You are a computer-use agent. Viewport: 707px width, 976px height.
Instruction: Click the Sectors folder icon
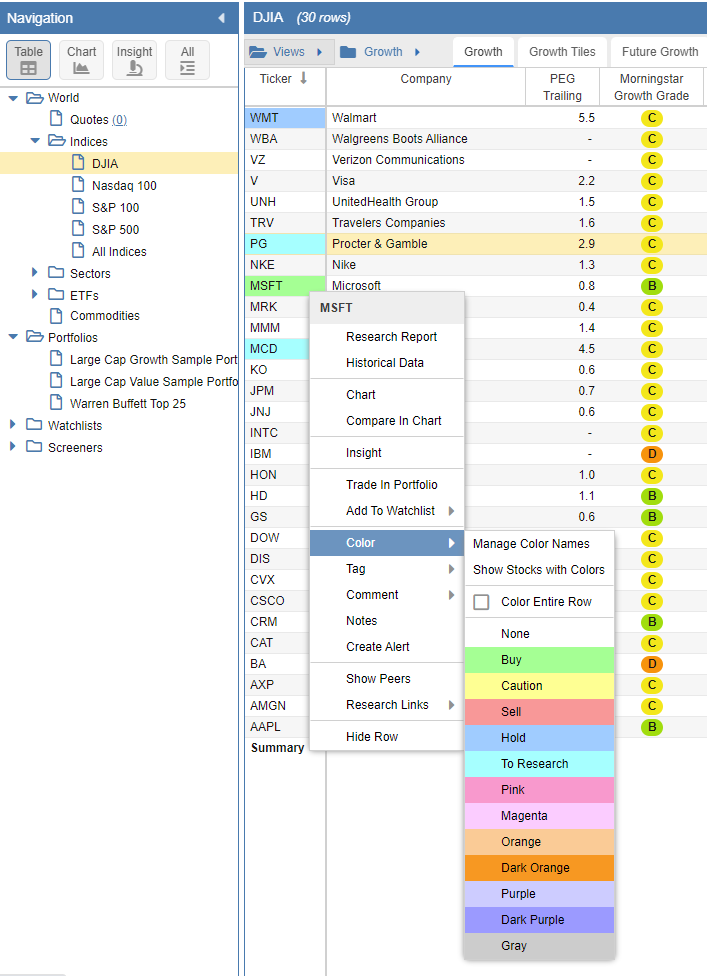click(x=56, y=272)
